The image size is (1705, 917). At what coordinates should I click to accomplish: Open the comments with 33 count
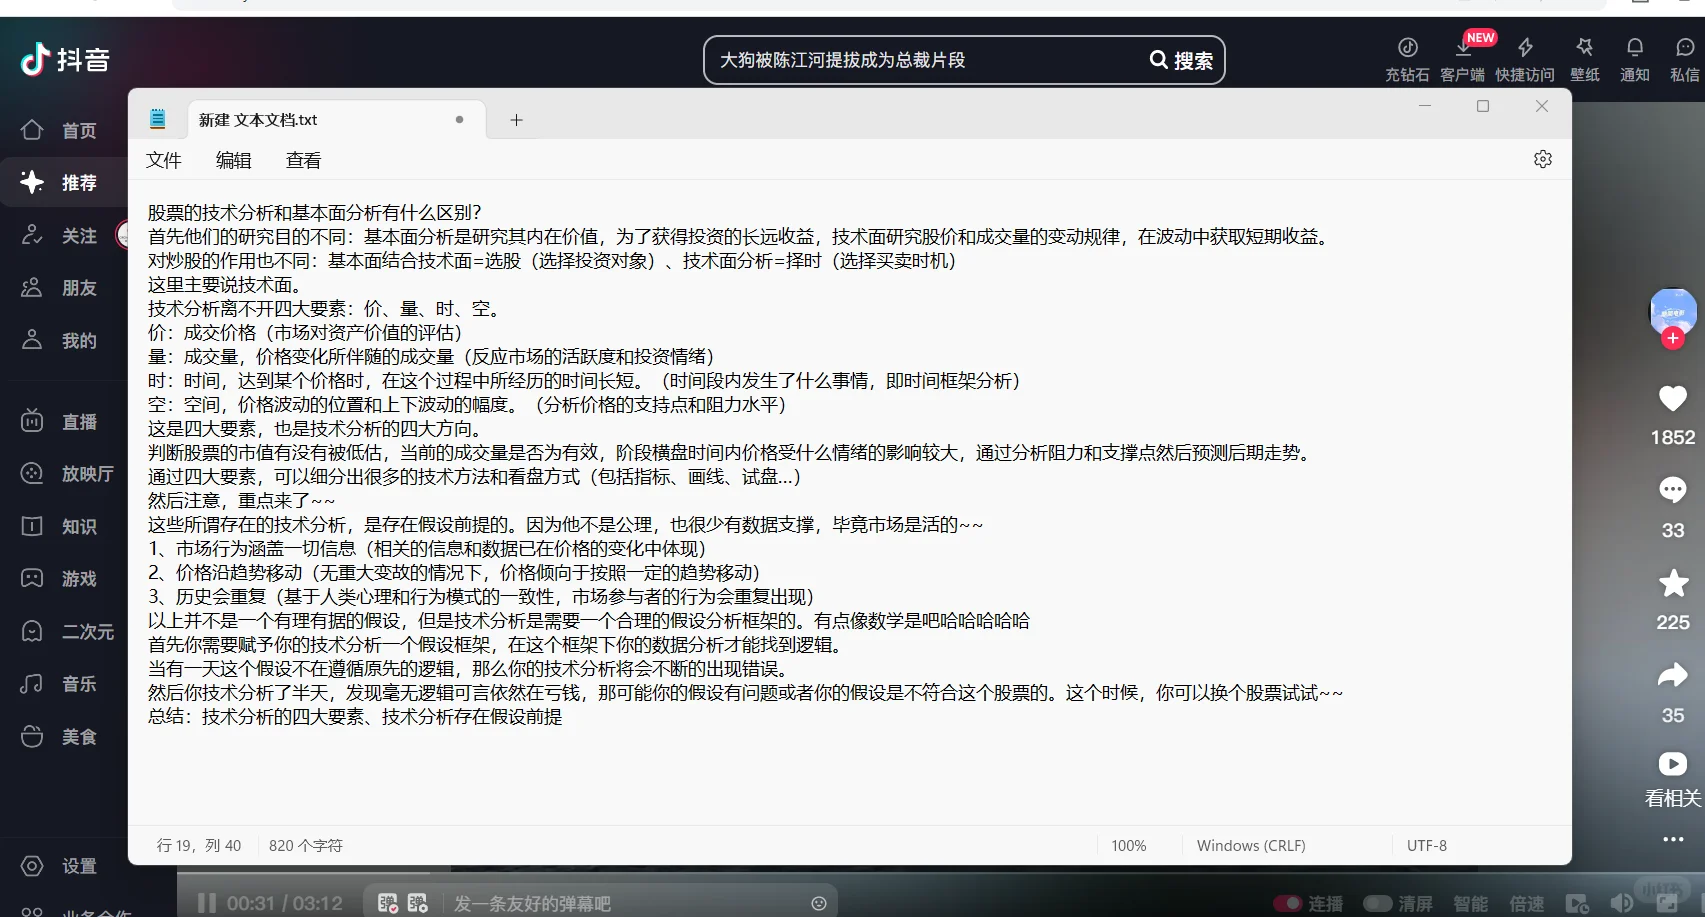tap(1673, 490)
